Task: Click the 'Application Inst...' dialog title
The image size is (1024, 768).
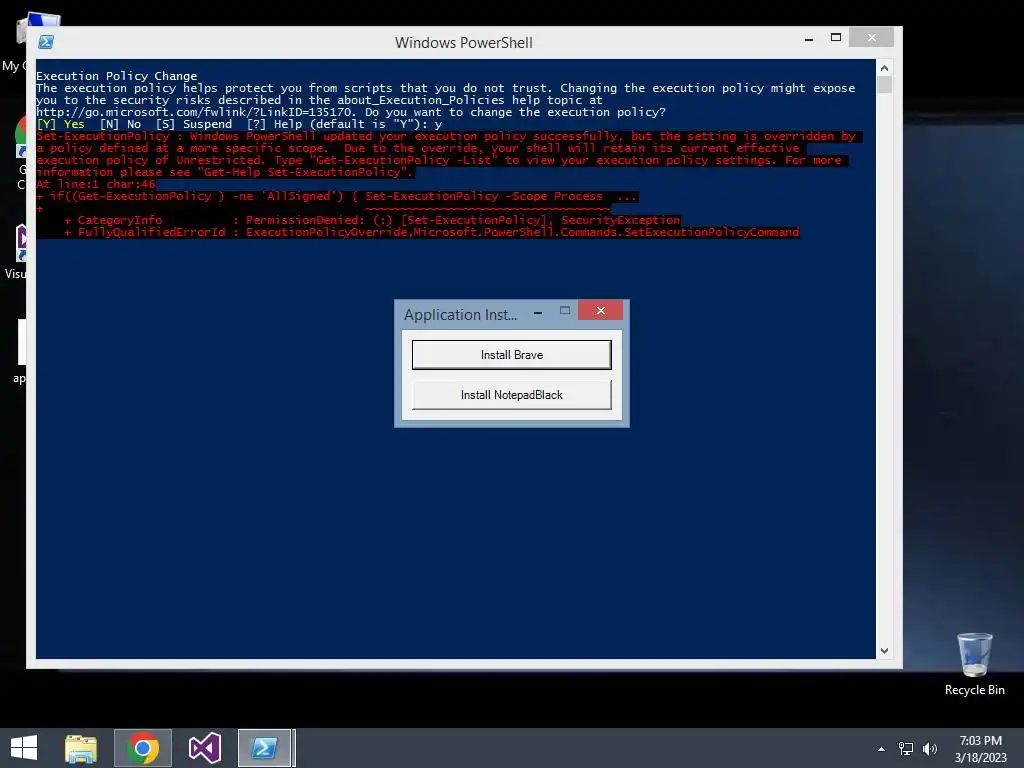Action: pyautogui.click(x=460, y=315)
